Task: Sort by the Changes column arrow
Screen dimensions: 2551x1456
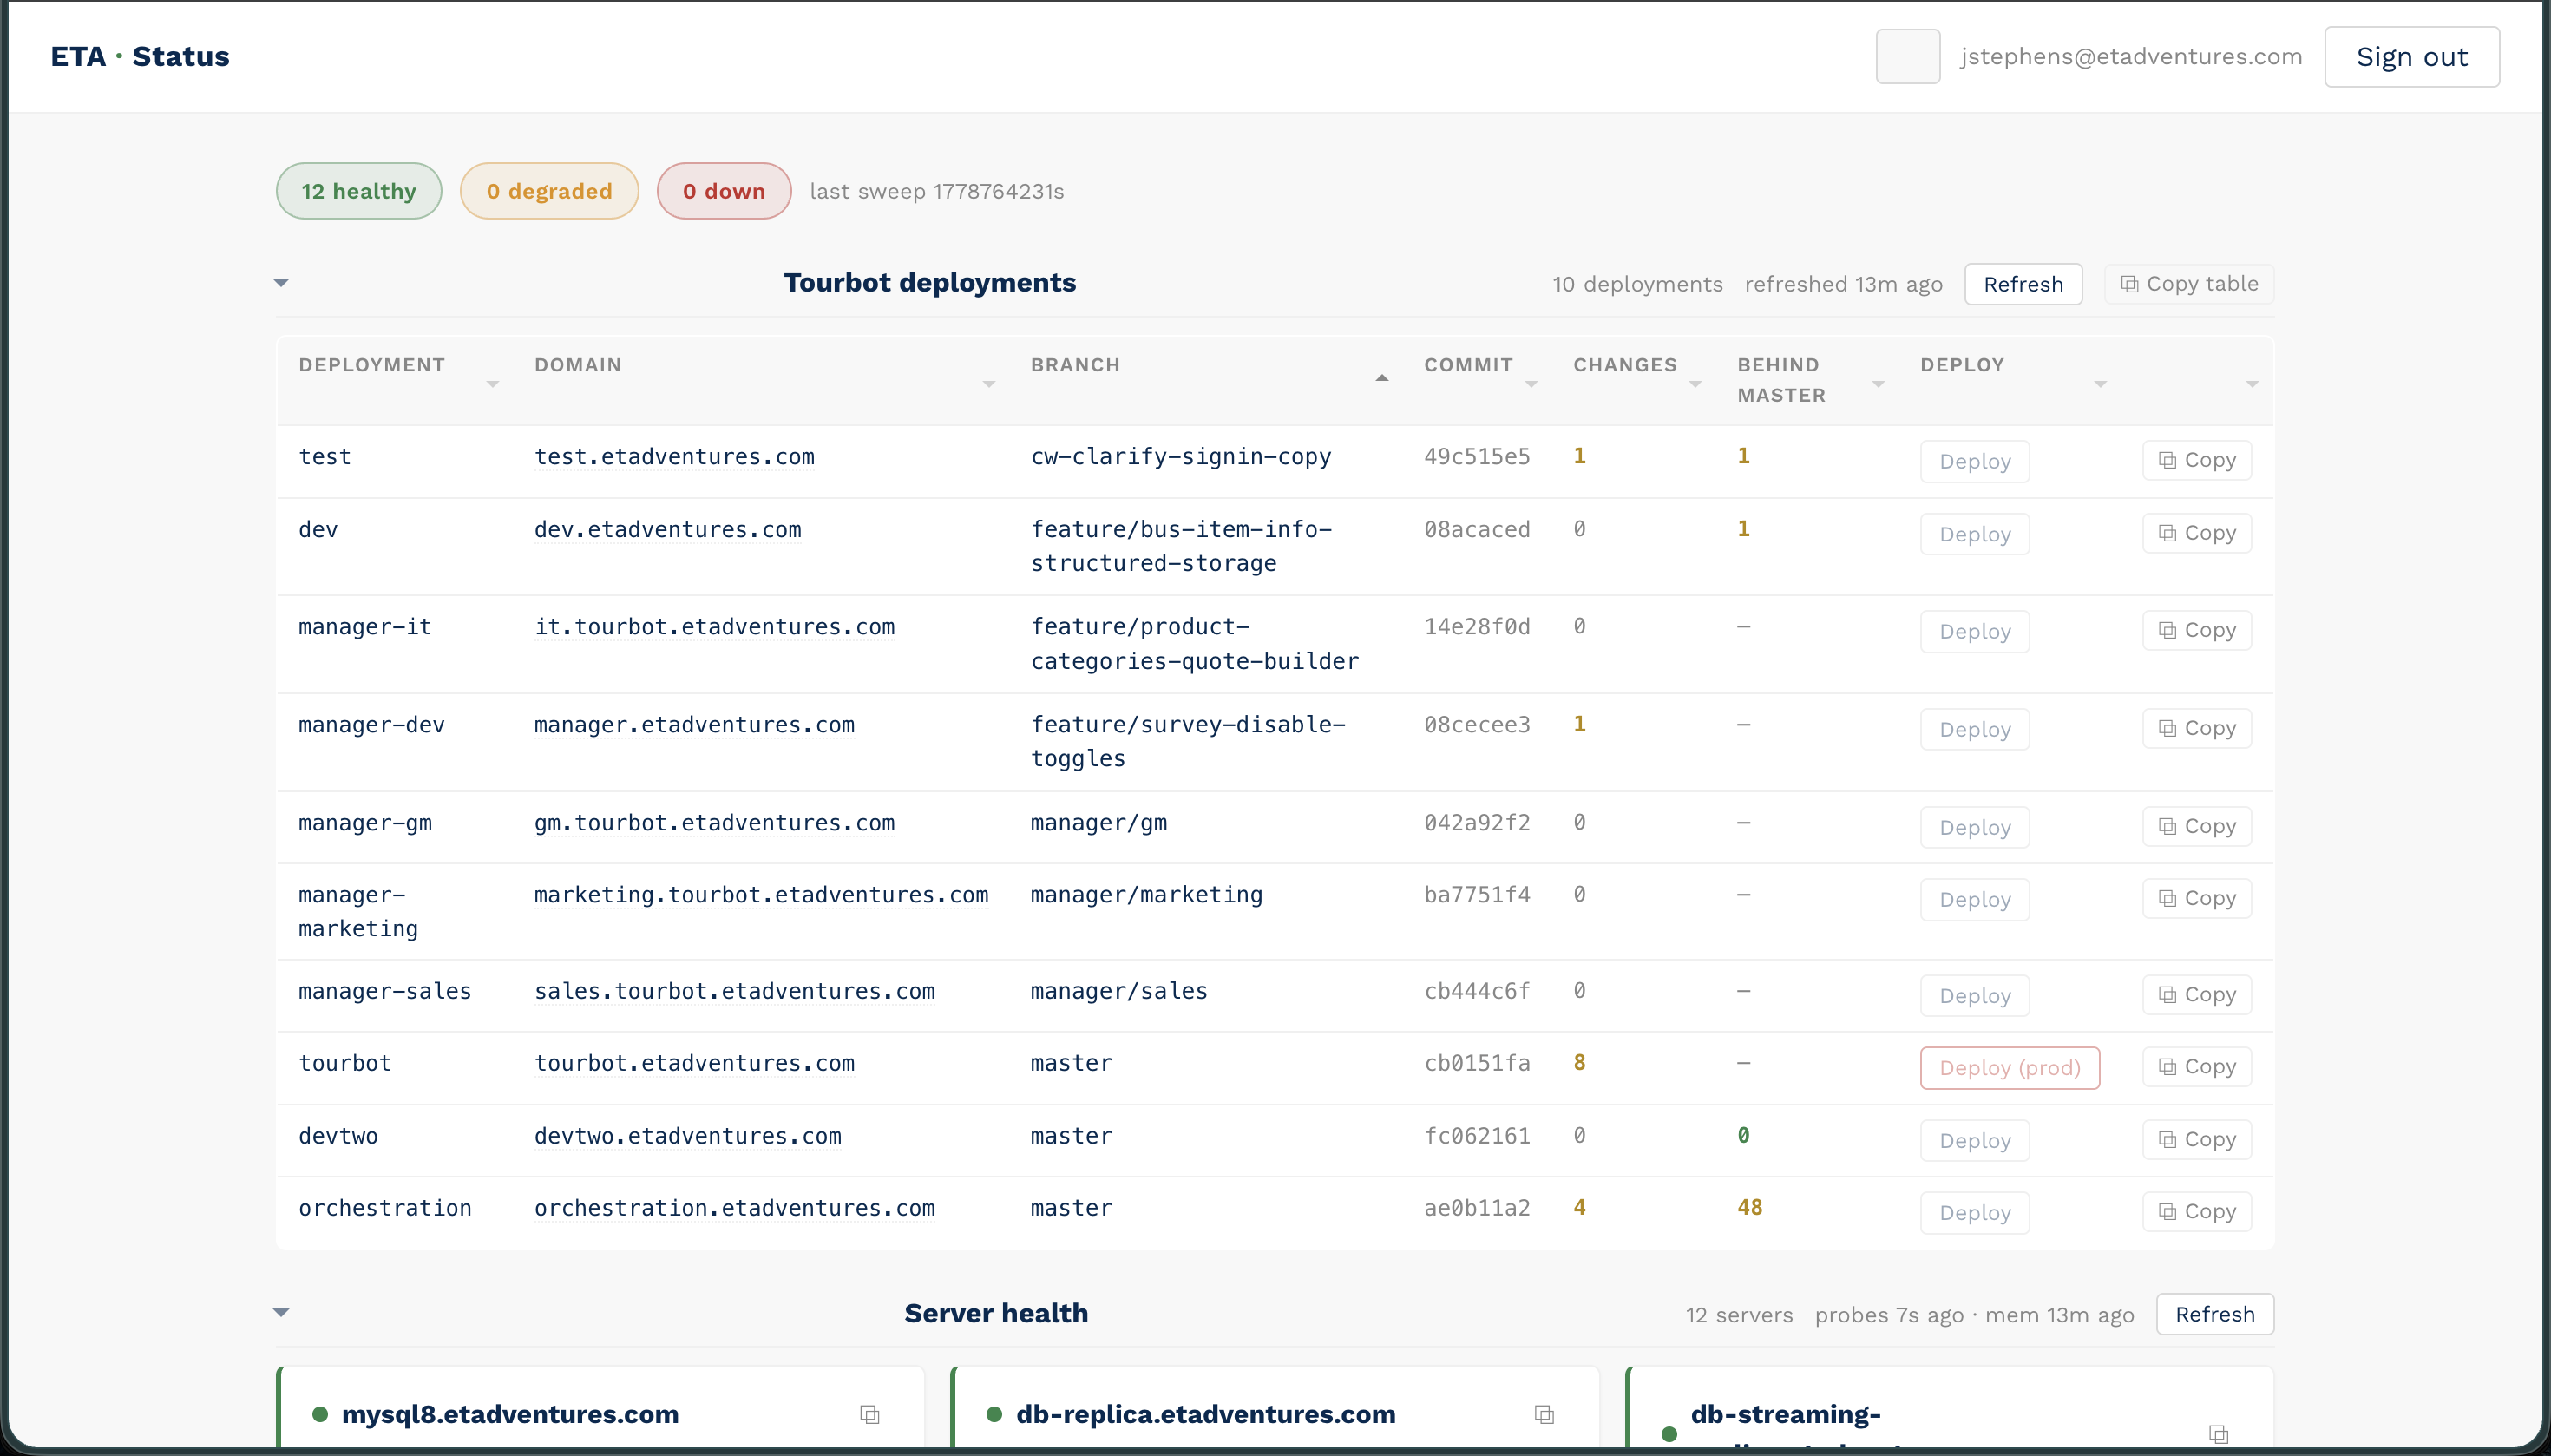Action: [x=1694, y=384]
